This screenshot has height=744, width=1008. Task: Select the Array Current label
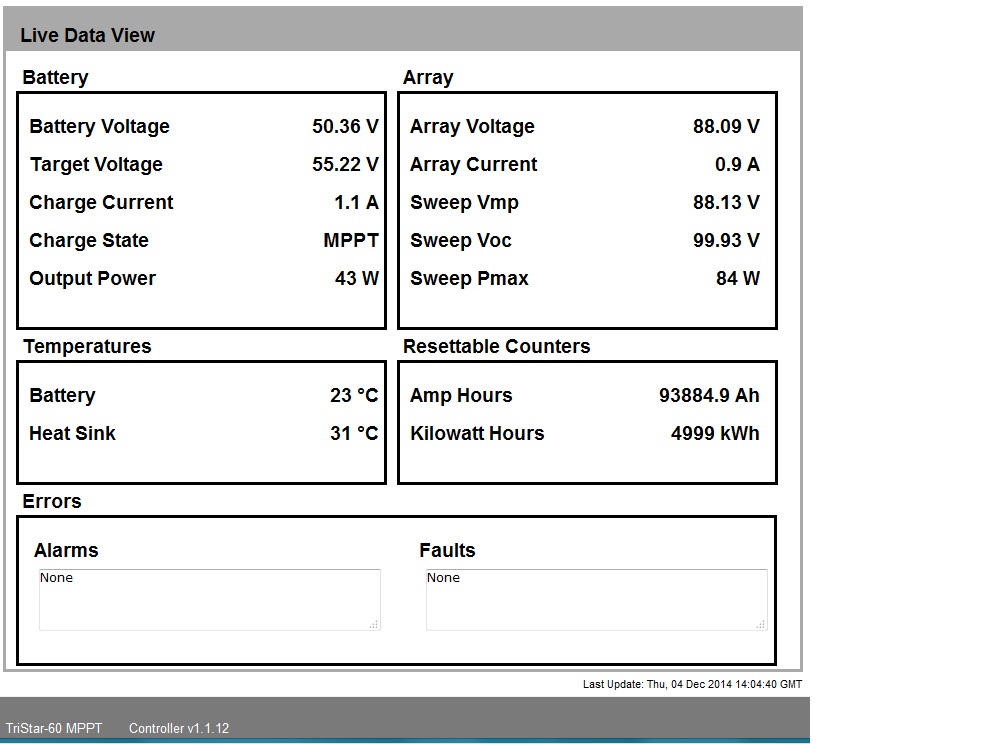[x=473, y=165]
